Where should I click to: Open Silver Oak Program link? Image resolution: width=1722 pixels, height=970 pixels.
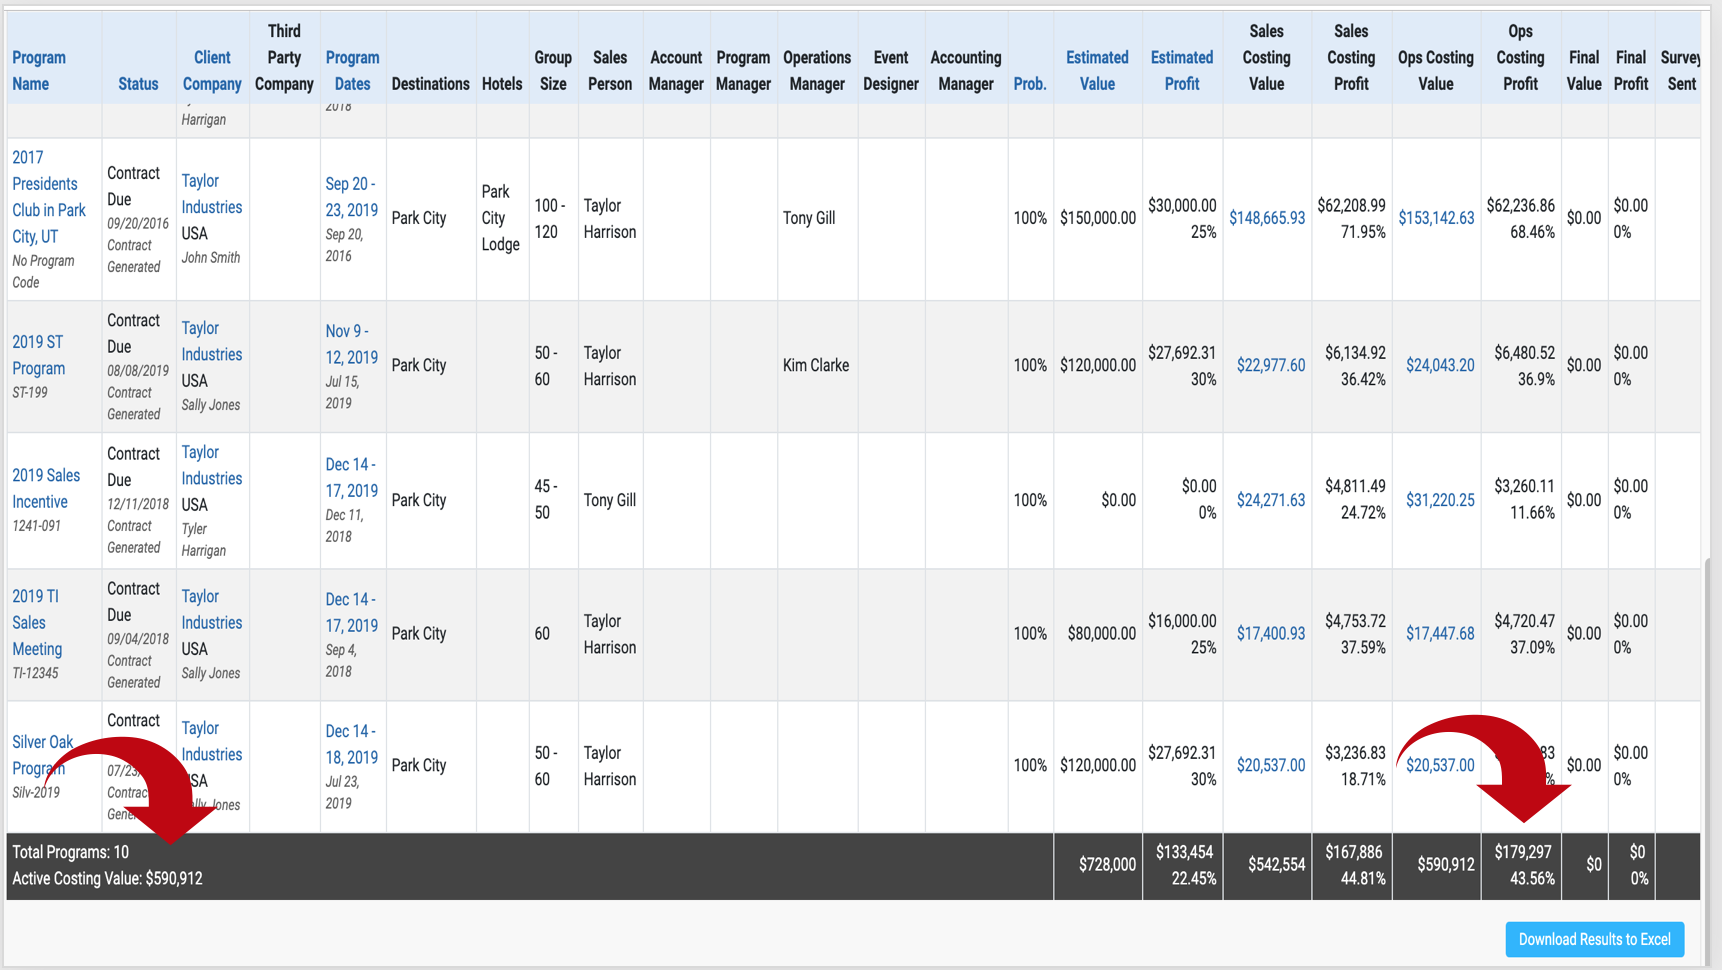click(43, 755)
